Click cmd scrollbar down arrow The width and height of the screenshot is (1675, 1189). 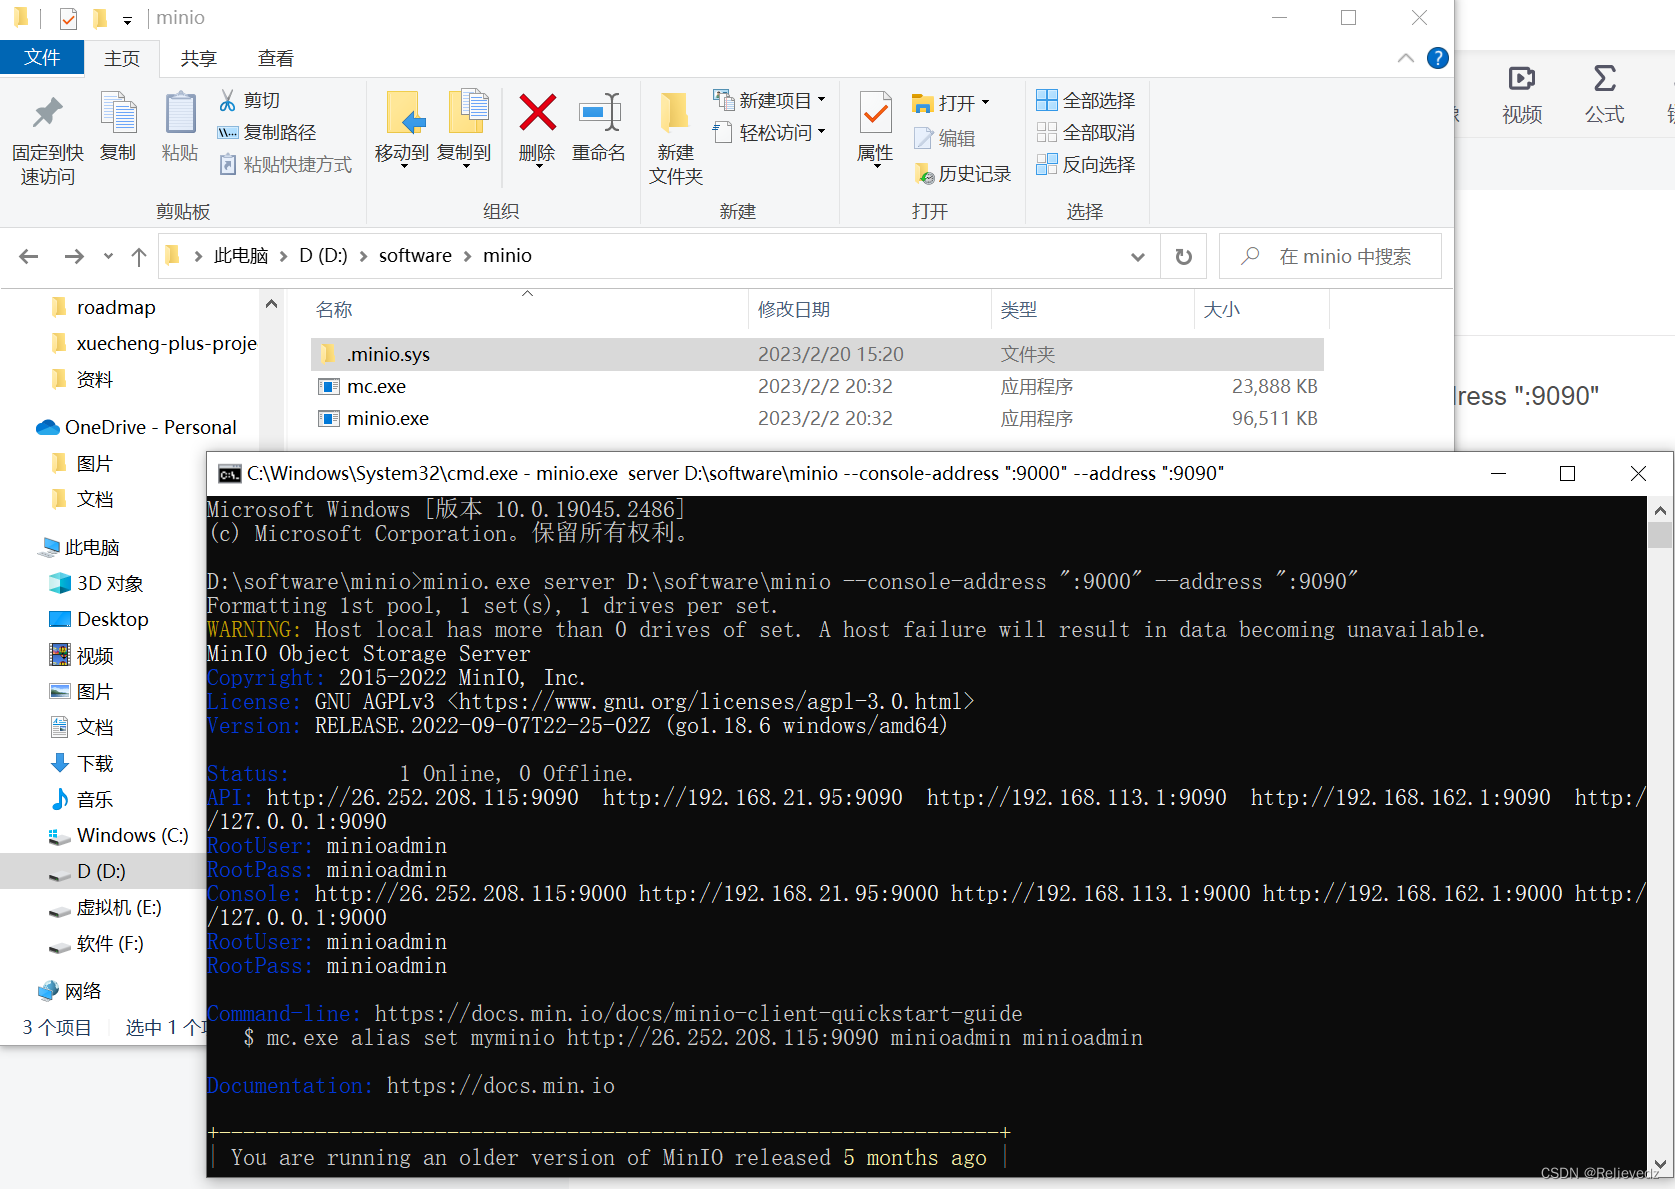[x=1660, y=1166]
